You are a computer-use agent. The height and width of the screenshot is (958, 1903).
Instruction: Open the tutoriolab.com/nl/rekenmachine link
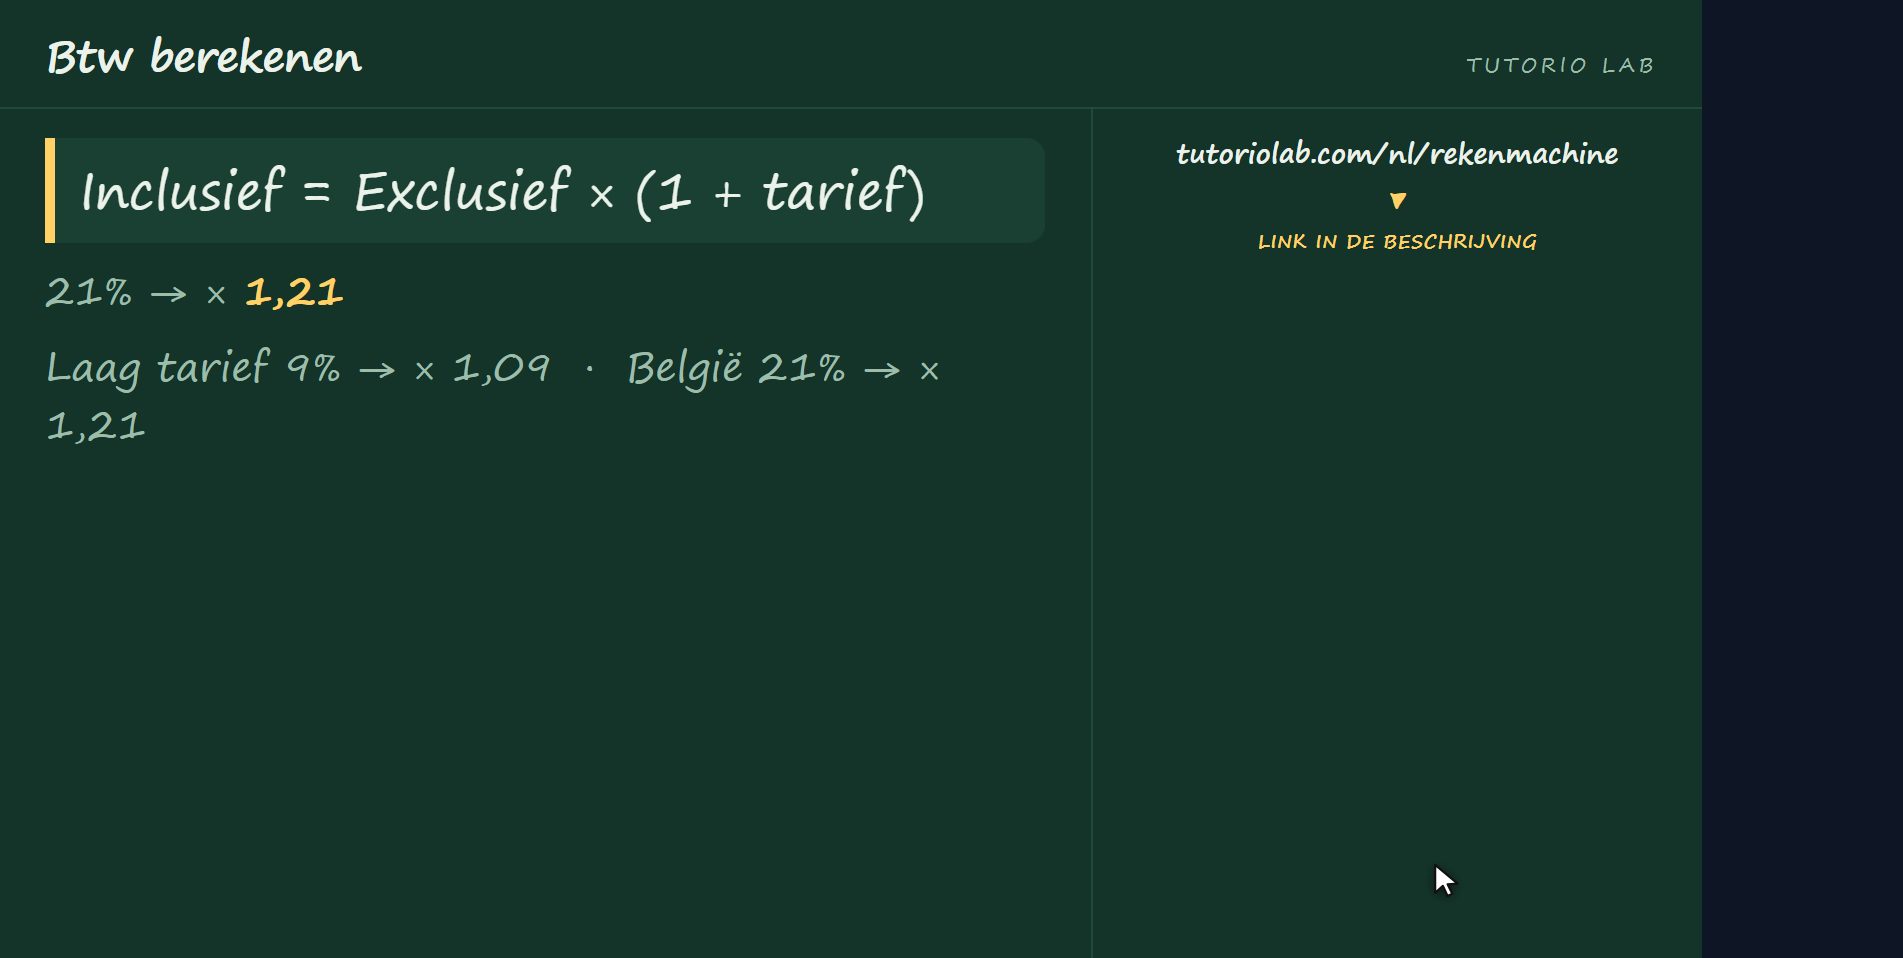1397,154
